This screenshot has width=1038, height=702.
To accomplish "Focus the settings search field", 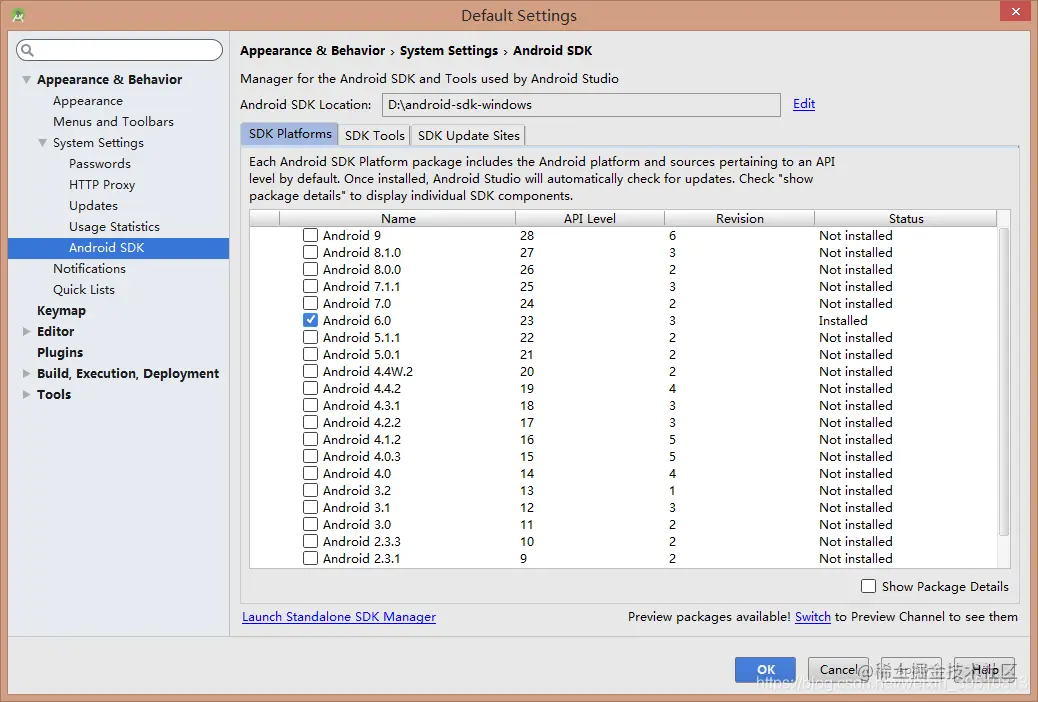I will 119,50.
